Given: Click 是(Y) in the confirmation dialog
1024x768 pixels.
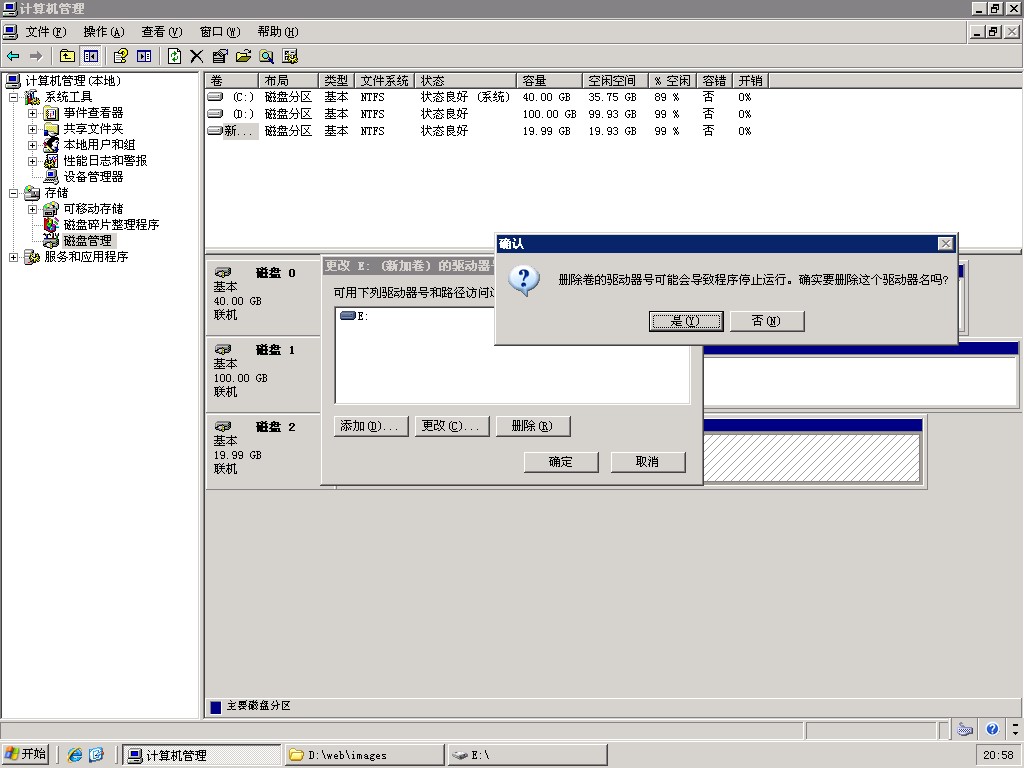Looking at the screenshot, I should tap(685, 321).
